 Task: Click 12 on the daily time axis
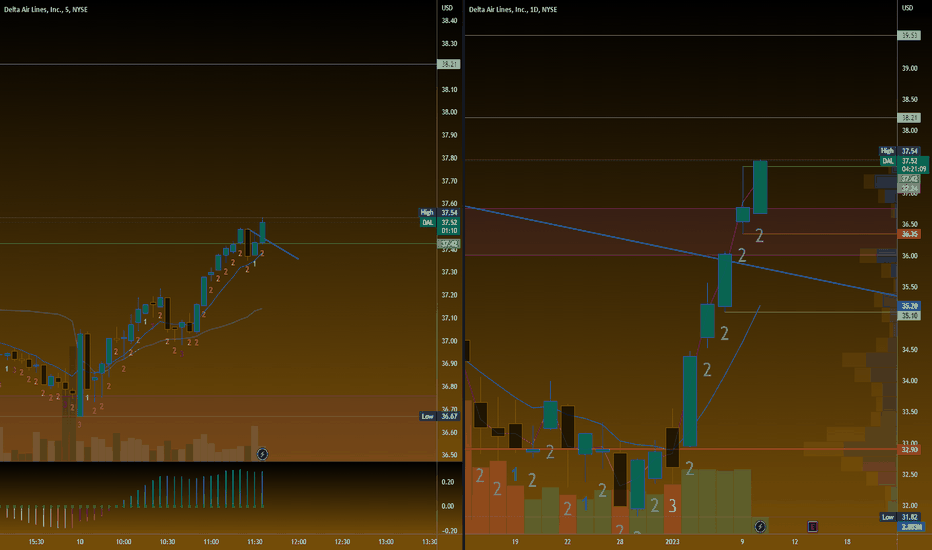795,542
